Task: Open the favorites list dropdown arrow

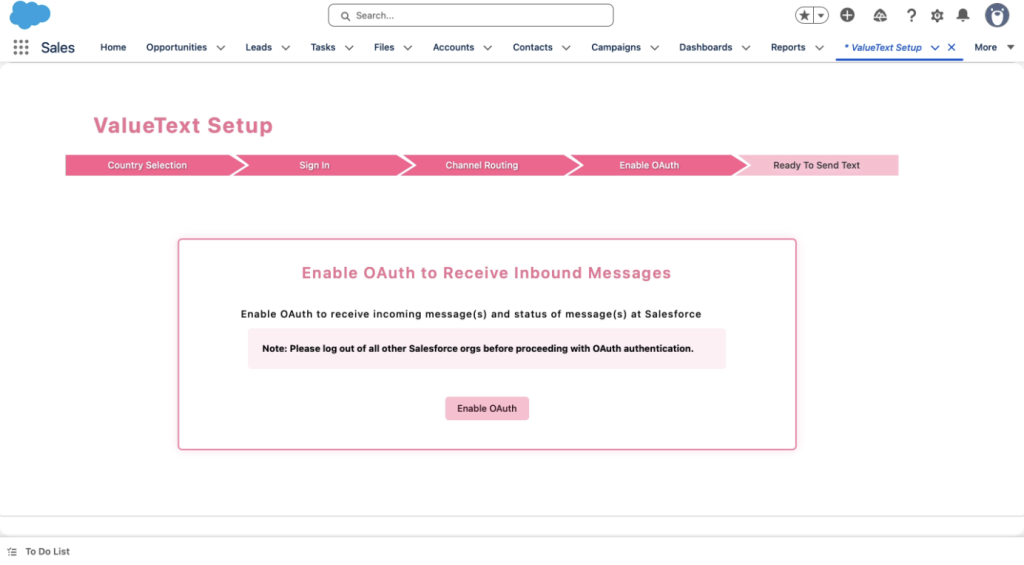Action: [821, 15]
